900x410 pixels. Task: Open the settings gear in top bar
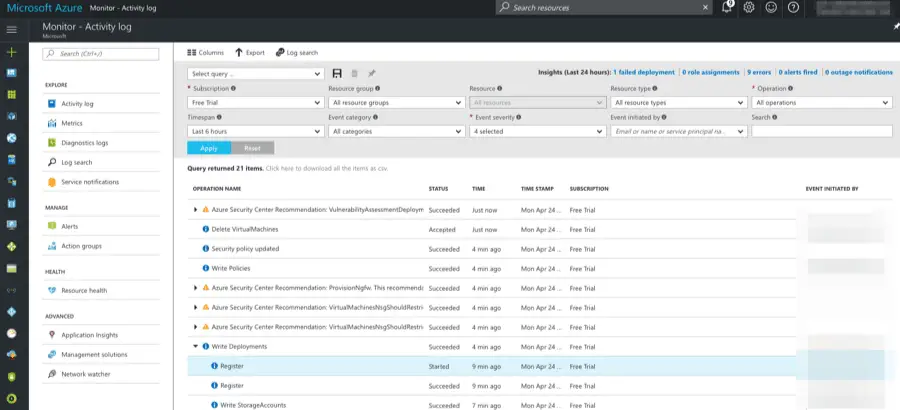(749, 7)
